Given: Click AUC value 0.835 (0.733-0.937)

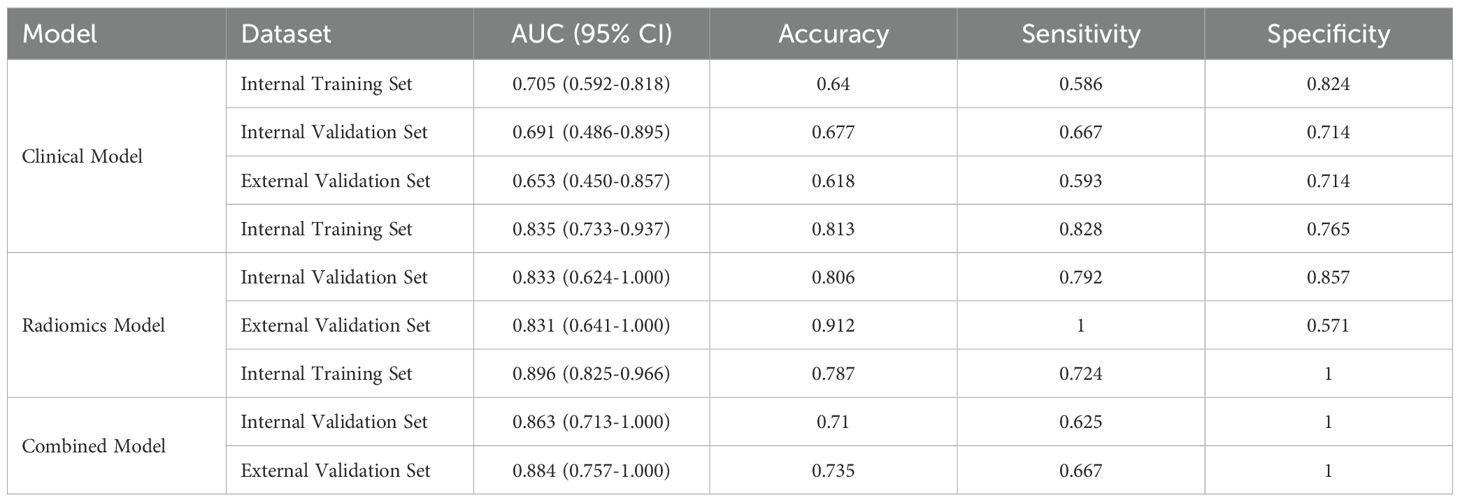Looking at the screenshot, I should click(x=591, y=229).
